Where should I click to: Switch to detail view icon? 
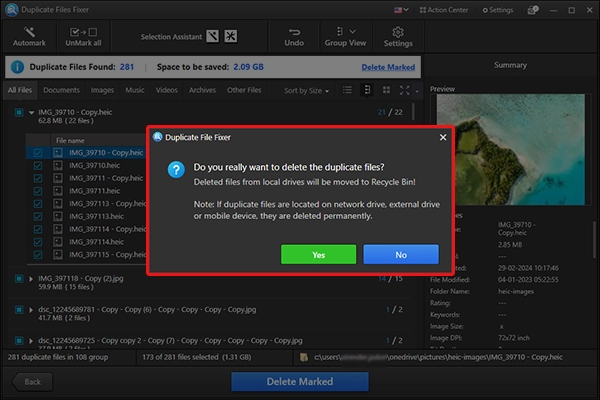tap(367, 90)
